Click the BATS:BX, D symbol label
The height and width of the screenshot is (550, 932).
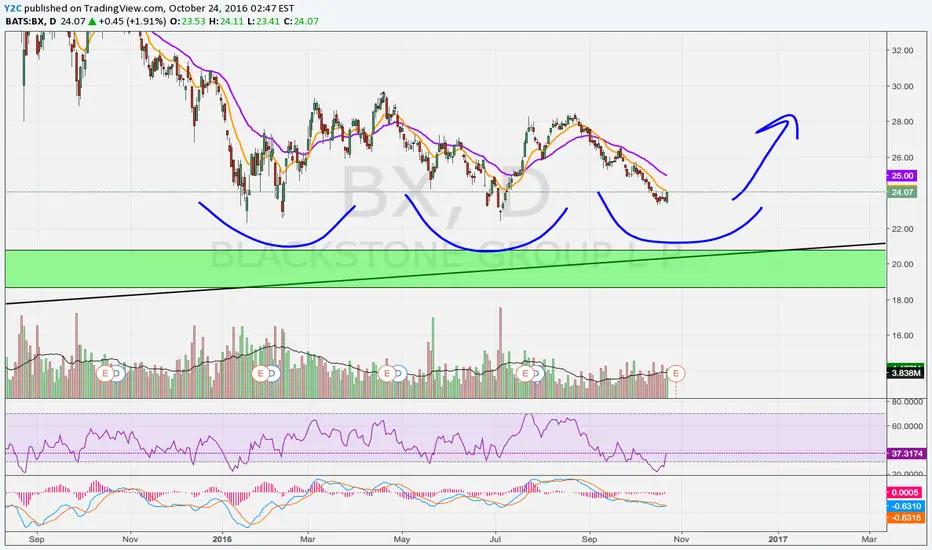[x=31, y=21]
